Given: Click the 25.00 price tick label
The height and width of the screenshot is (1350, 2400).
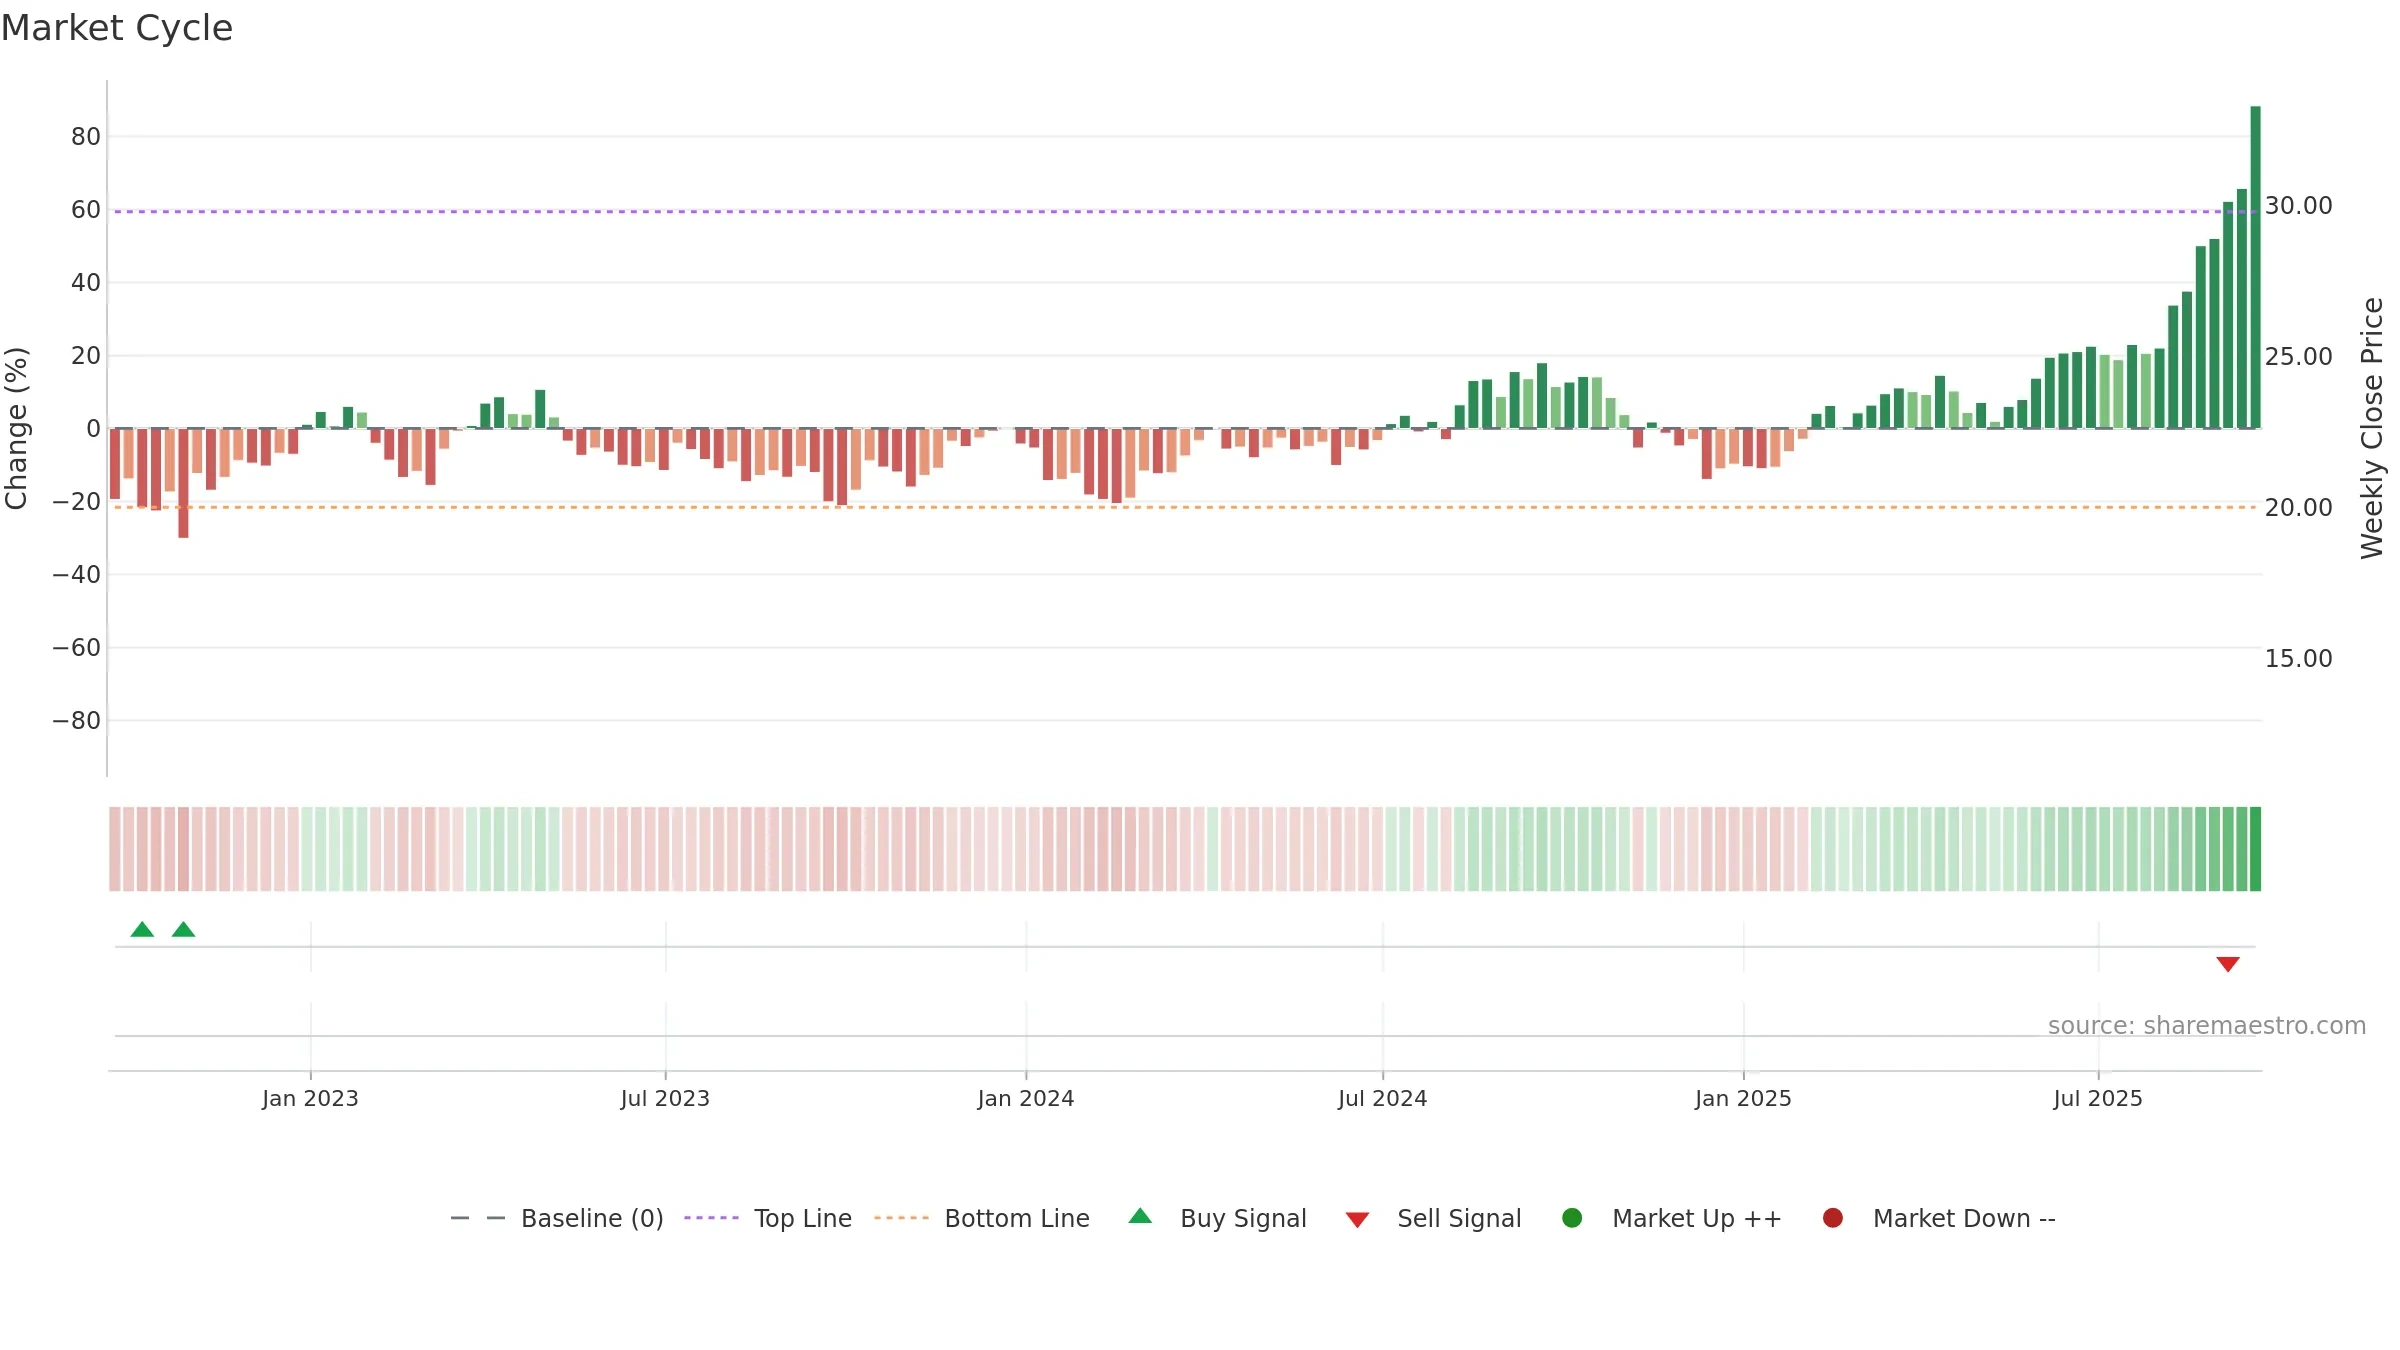Looking at the screenshot, I should click(2299, 357).
